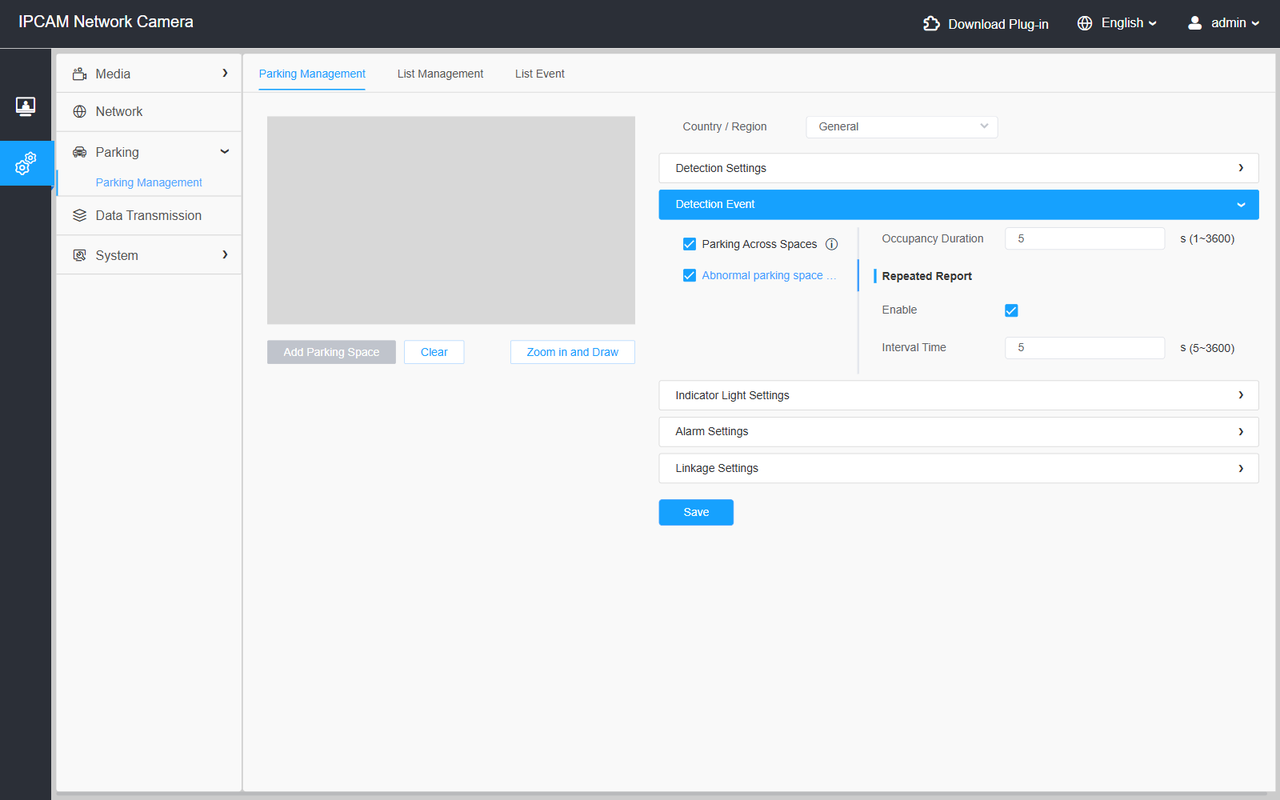Click the Data Transmission layers icon

pos(80,216)
